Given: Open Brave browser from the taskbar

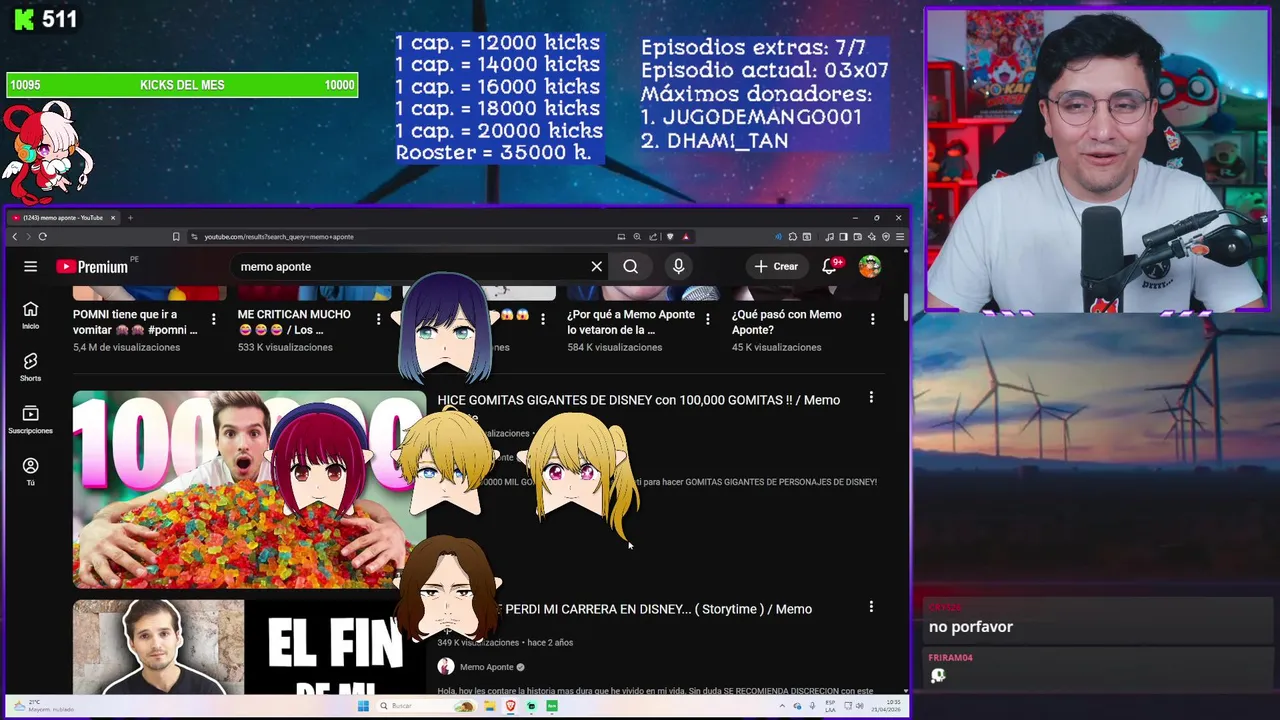Looking at the screenshot, I should coord(510,706).
